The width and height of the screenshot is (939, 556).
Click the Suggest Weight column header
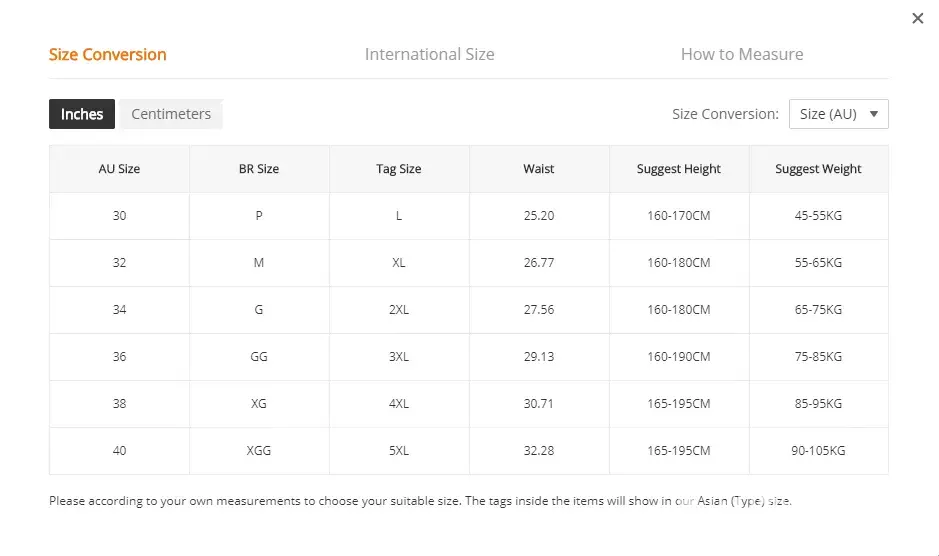click(818, 169)
